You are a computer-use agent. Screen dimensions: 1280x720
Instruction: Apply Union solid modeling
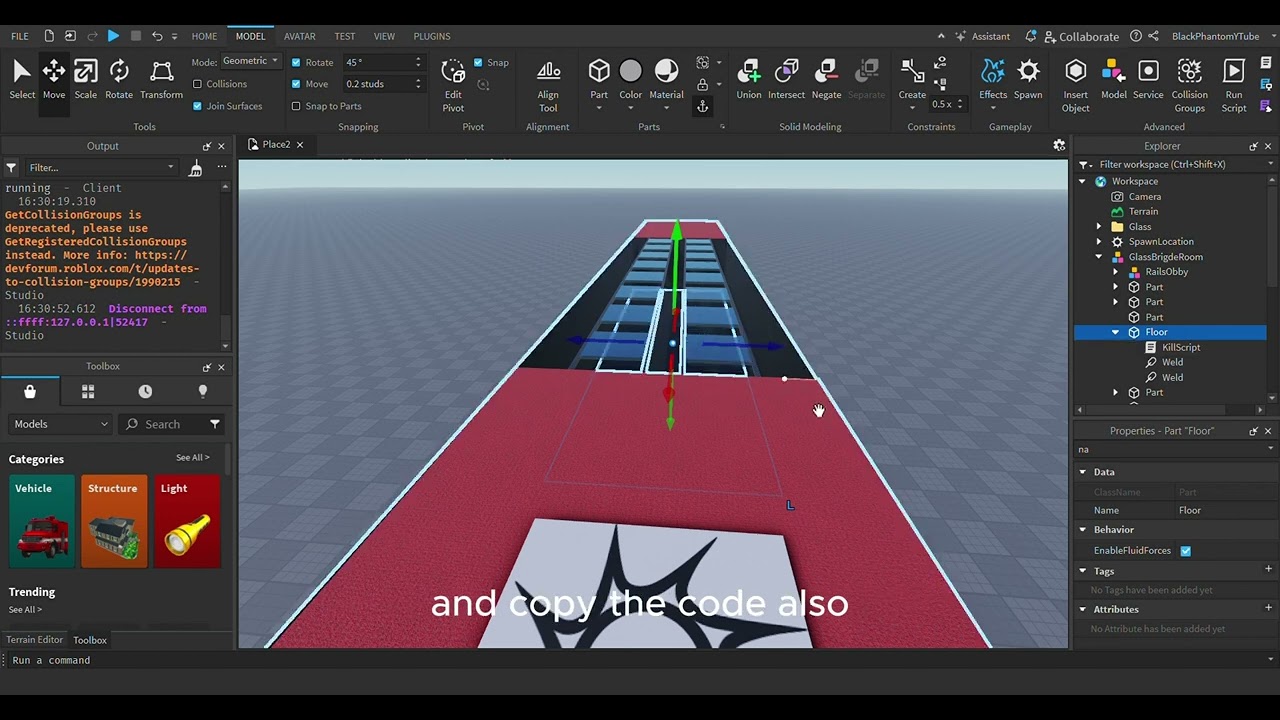pos(749,80)
